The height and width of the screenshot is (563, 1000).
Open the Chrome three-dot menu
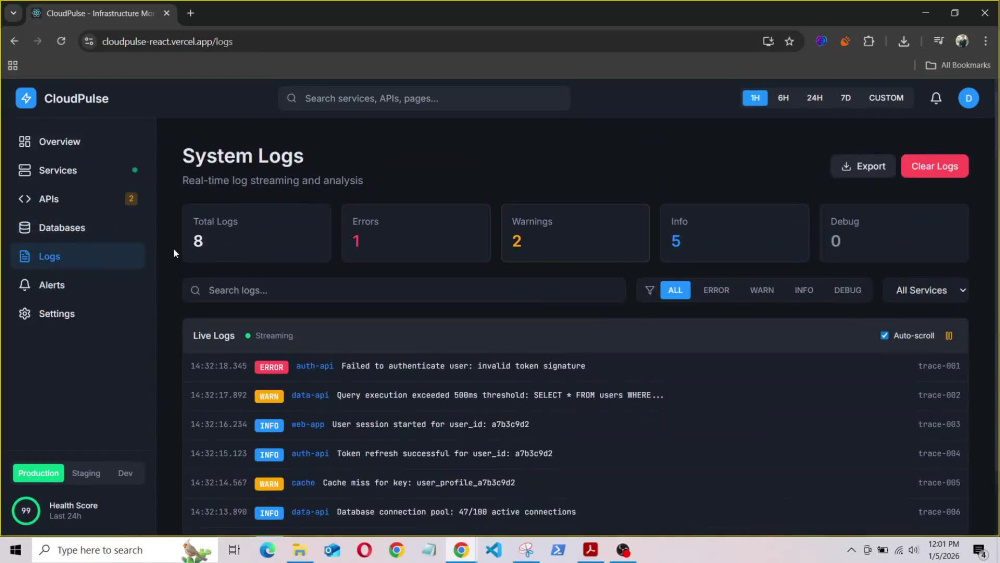(x=985, y=41)
